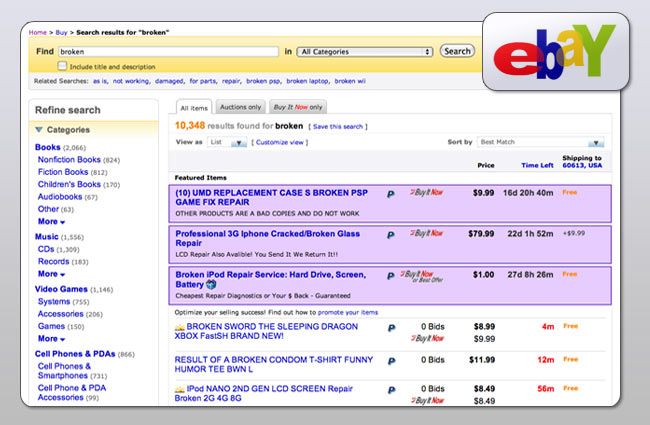Filter by Music category
Viewport: 650px width, 425px height.
click(46, 237)
